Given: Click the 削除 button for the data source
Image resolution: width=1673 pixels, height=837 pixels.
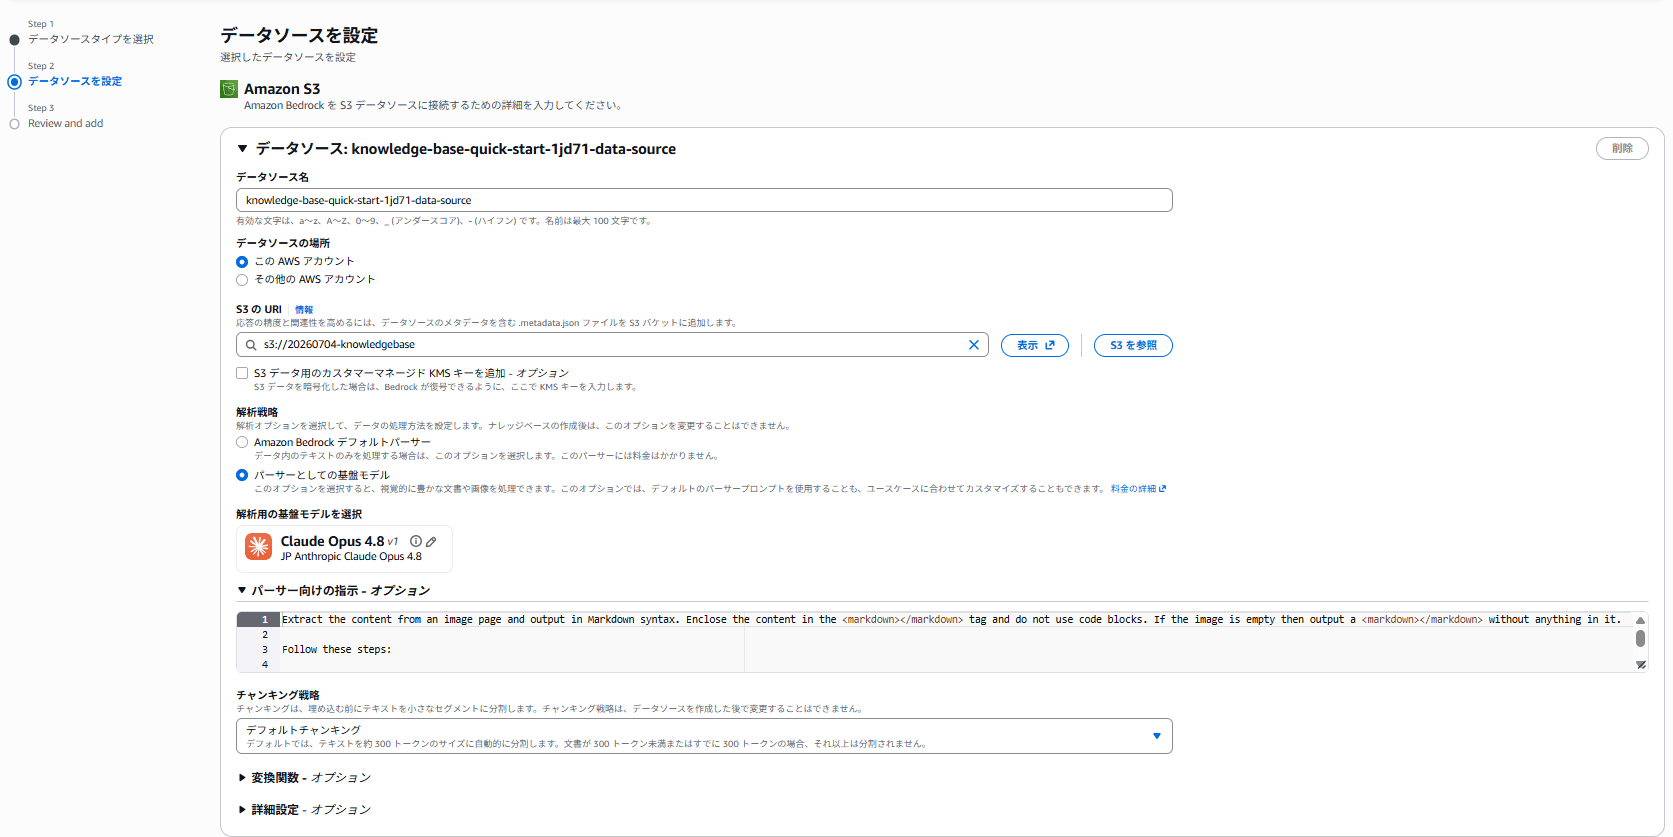Looking at the screenshot, I should click(x=1622, y=148).
